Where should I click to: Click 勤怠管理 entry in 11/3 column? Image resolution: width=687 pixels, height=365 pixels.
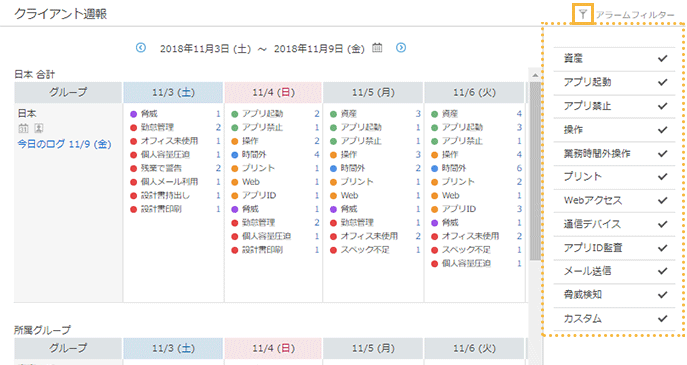157,128
